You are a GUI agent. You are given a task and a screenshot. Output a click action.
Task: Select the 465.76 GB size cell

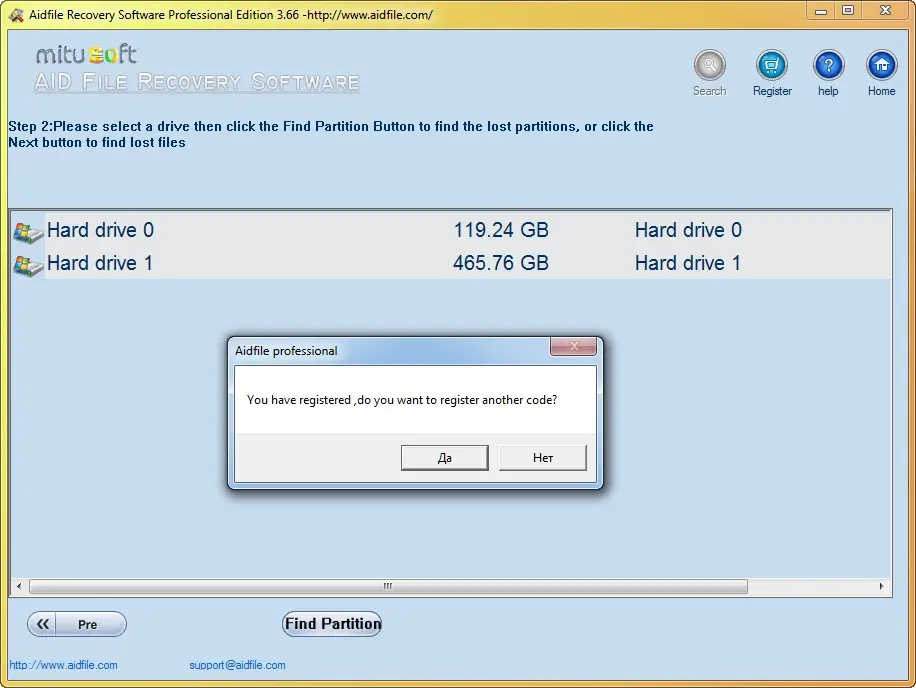501,263
